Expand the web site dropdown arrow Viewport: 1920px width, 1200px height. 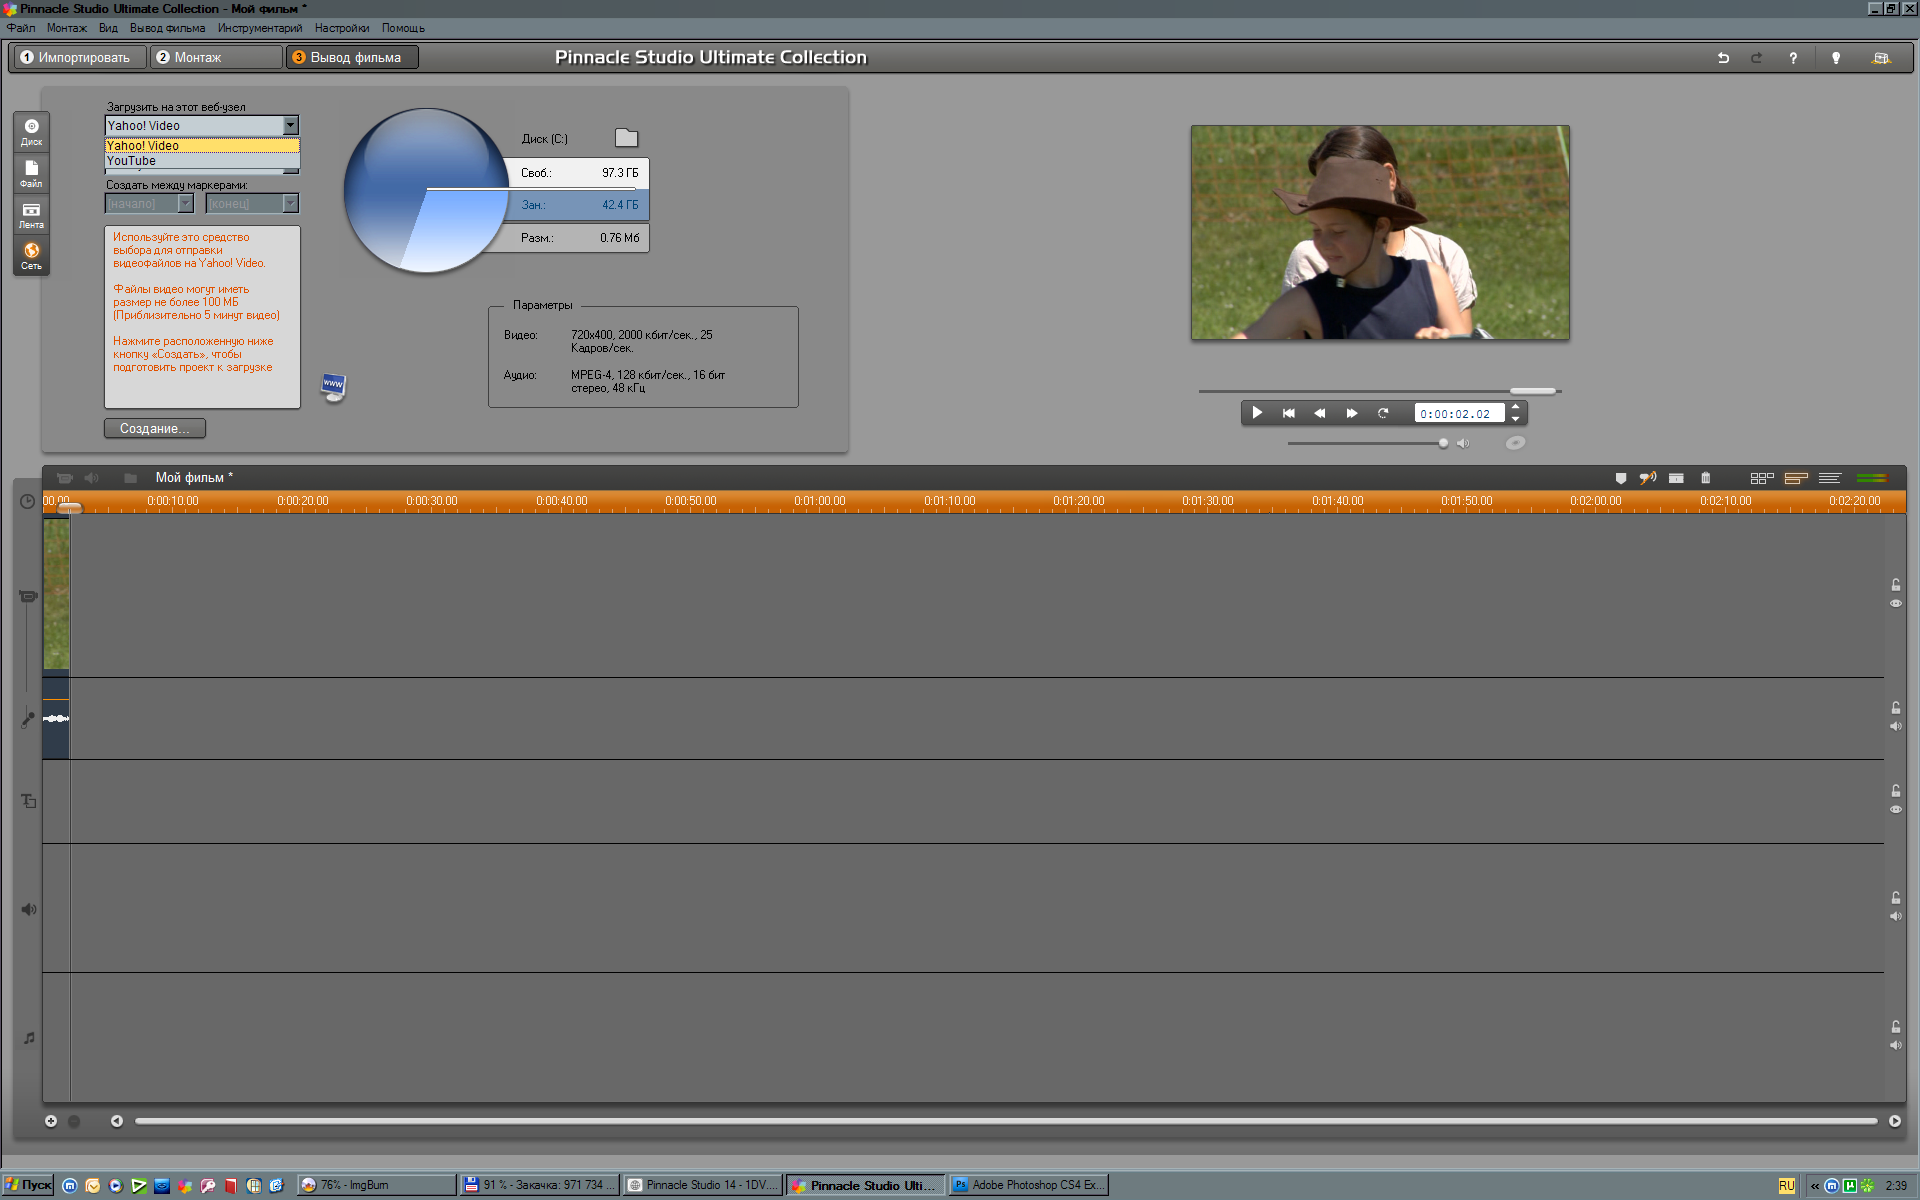290,125
